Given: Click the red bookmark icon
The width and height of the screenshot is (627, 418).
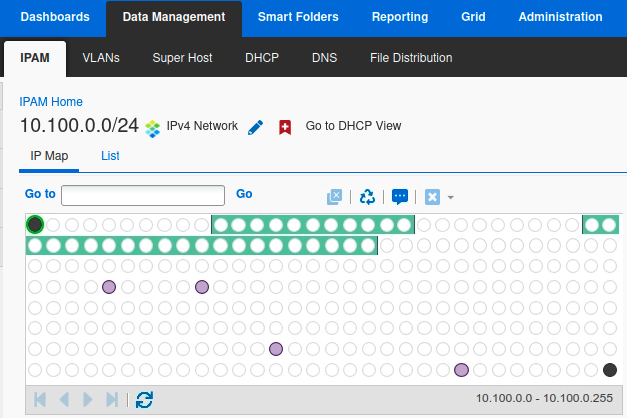Looking at the screenshot, I should coord(285,127).
